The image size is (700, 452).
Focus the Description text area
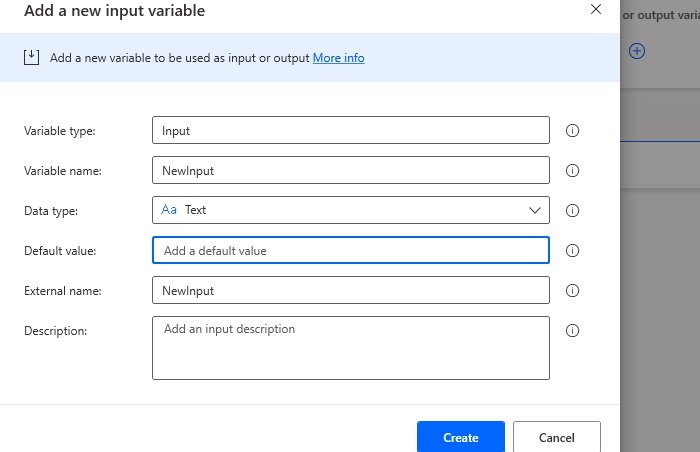click(350, 348)
